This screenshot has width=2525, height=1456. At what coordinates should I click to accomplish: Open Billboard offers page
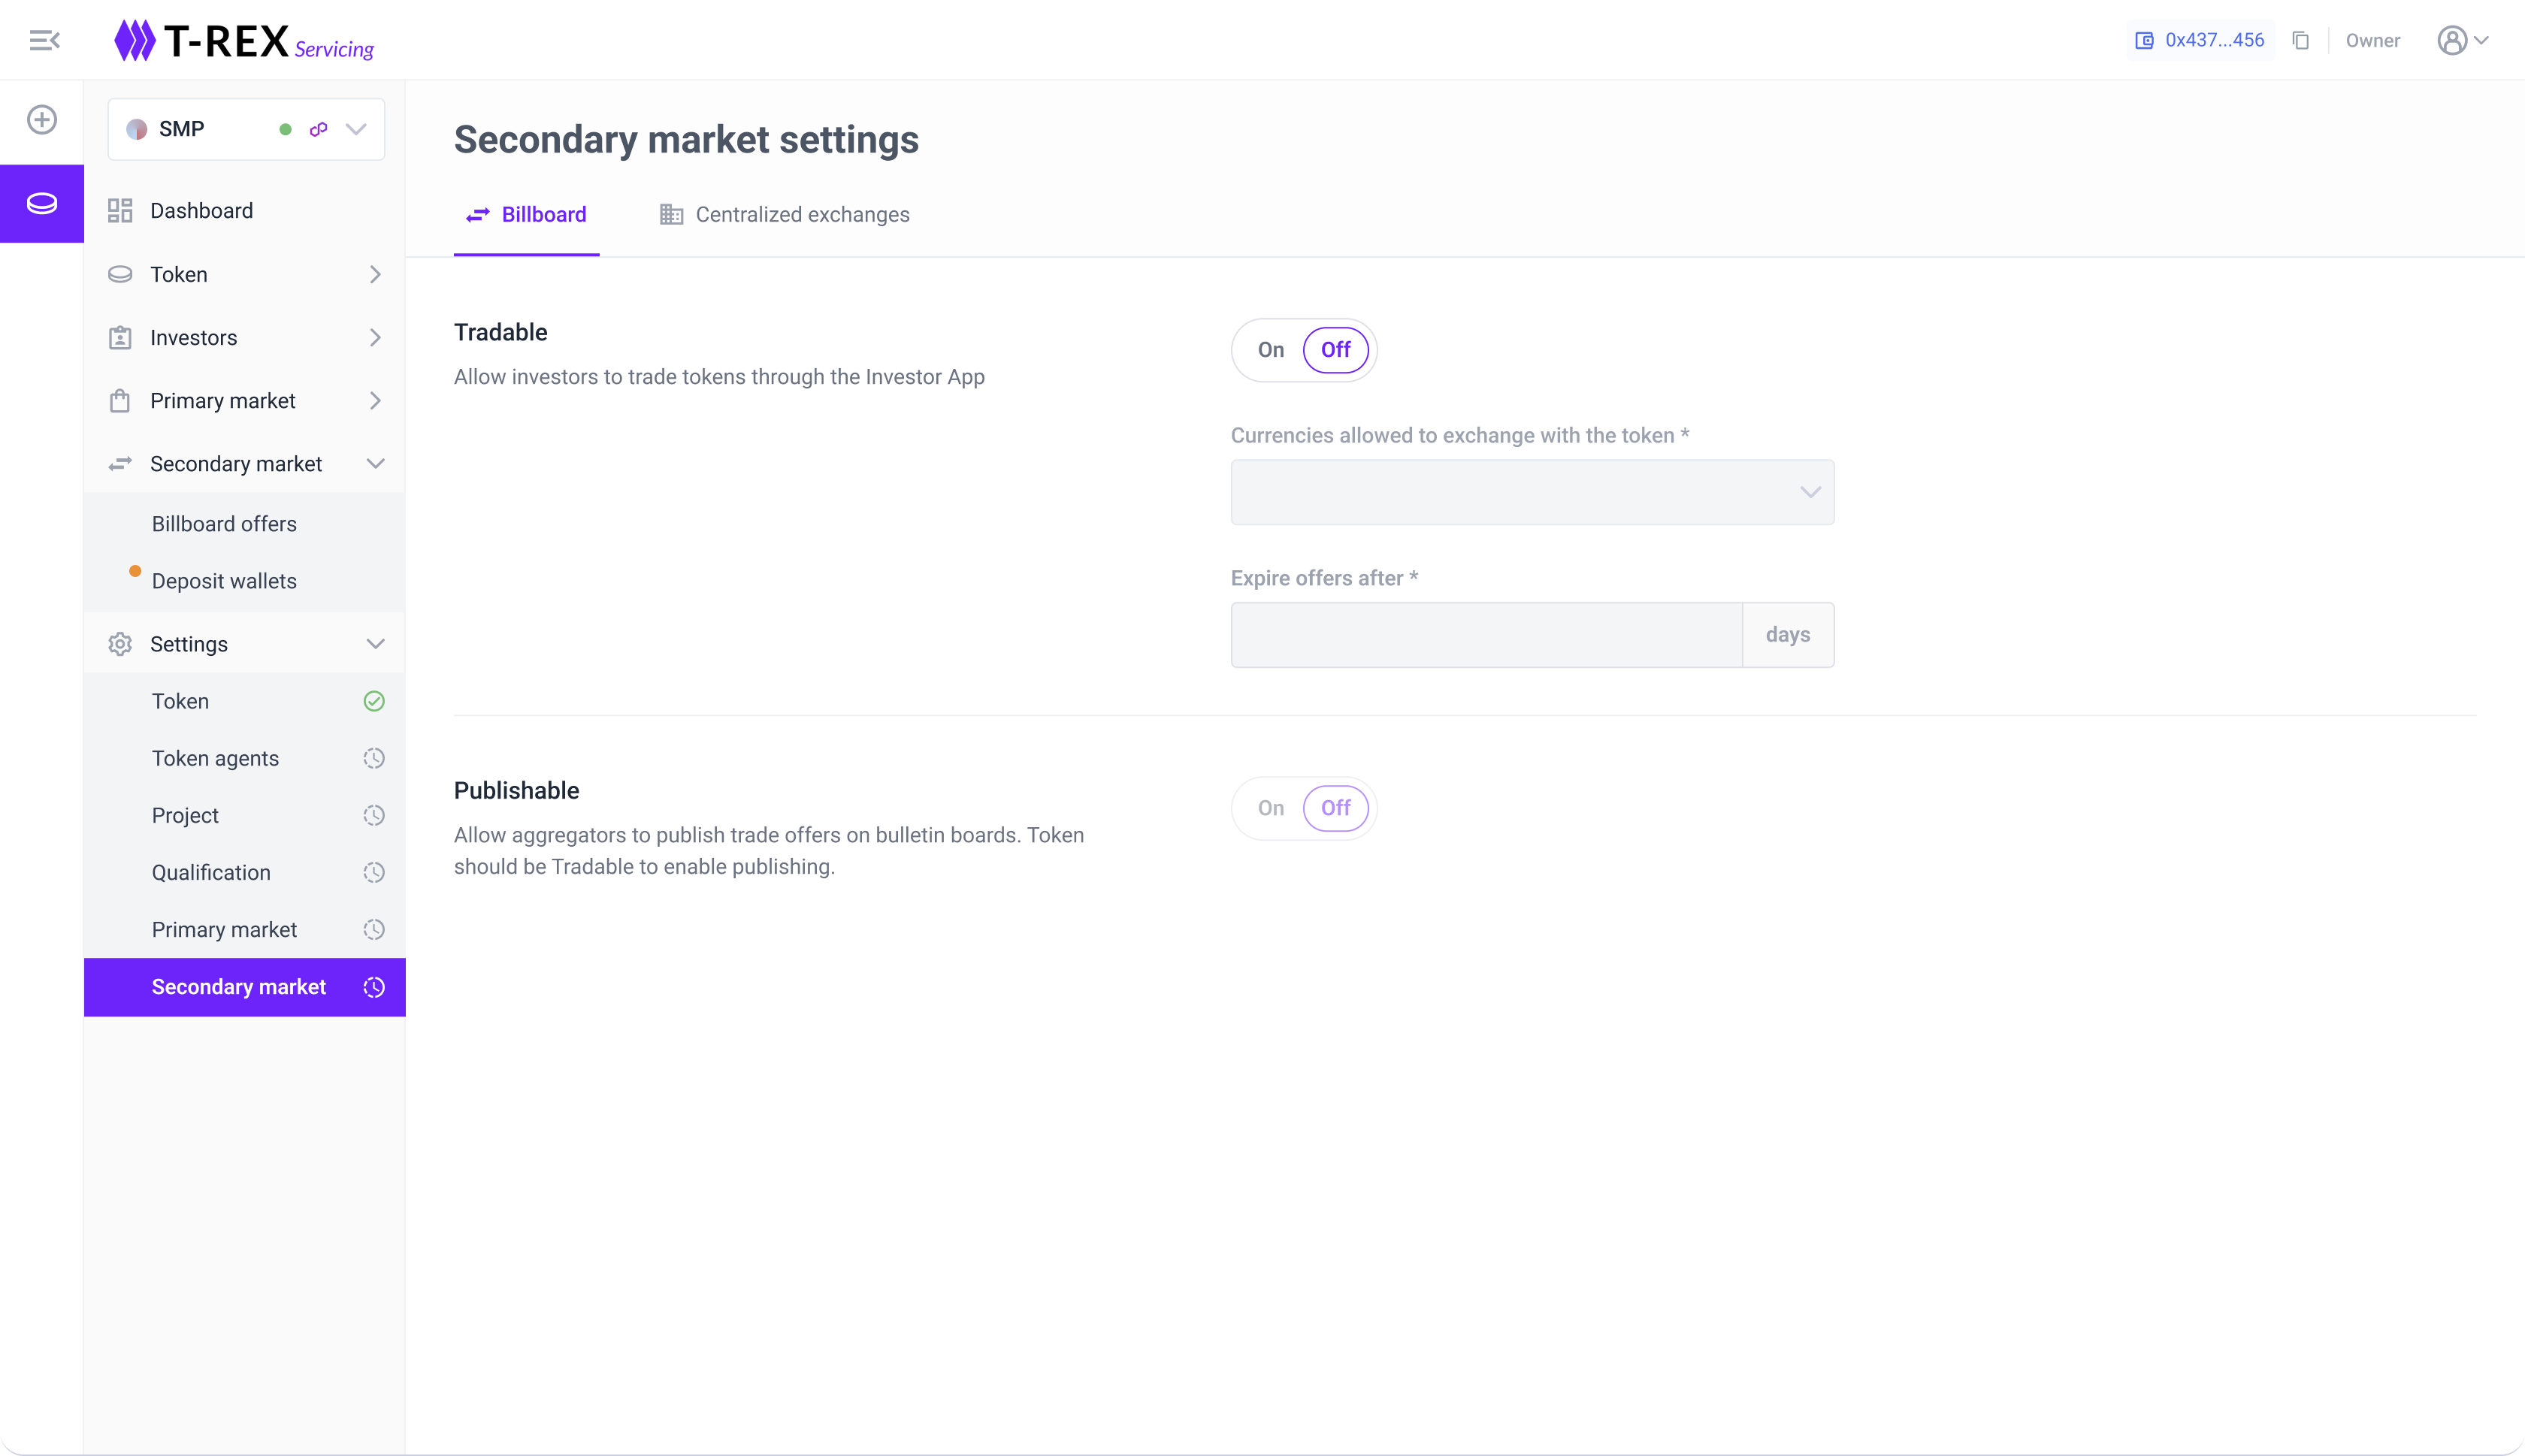tap(224, 524)
